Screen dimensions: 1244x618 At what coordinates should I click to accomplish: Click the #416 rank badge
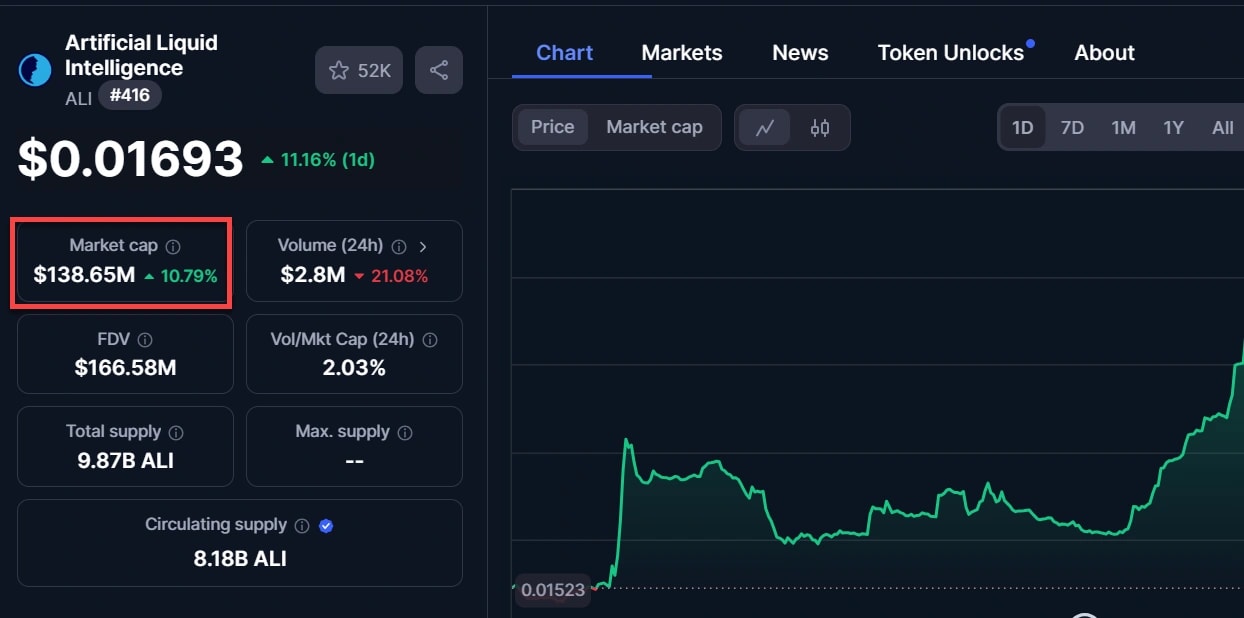click(130, 96)
